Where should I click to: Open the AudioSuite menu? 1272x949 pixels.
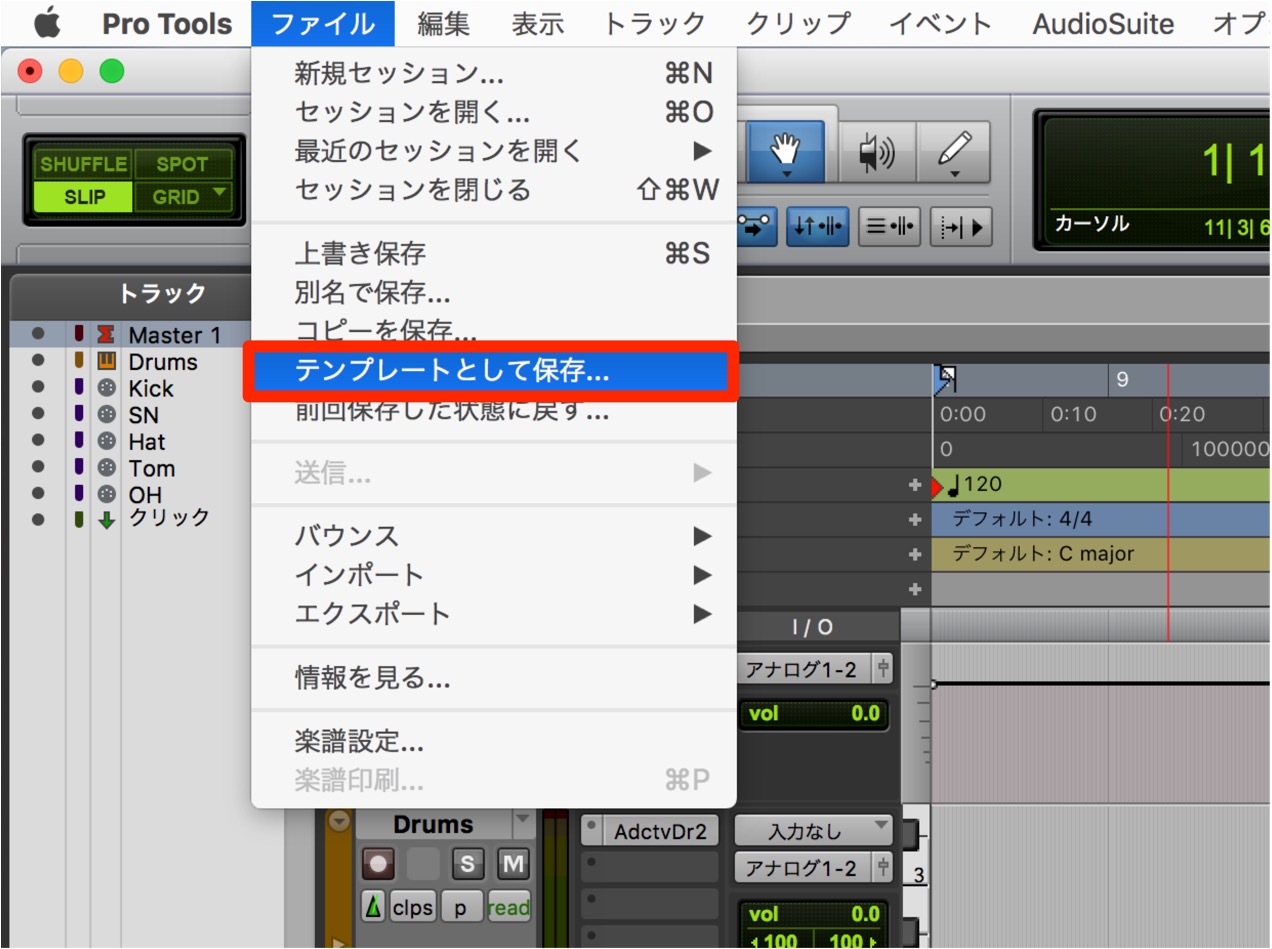pyautogui.click(x=1103, y=23)
